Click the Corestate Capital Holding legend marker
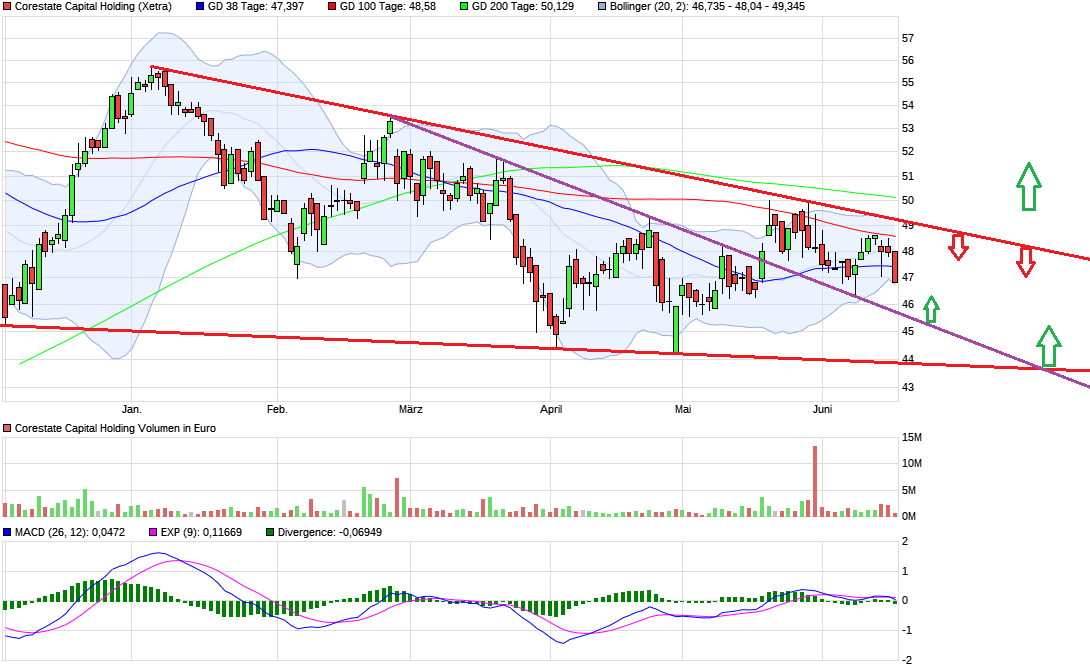Viewport: 1090px width, 670px height. 8,9
